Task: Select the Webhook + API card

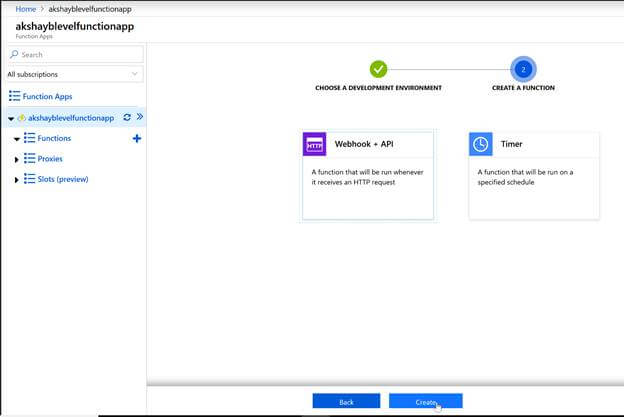Action: pyautogui.click(x=368, y=175)
